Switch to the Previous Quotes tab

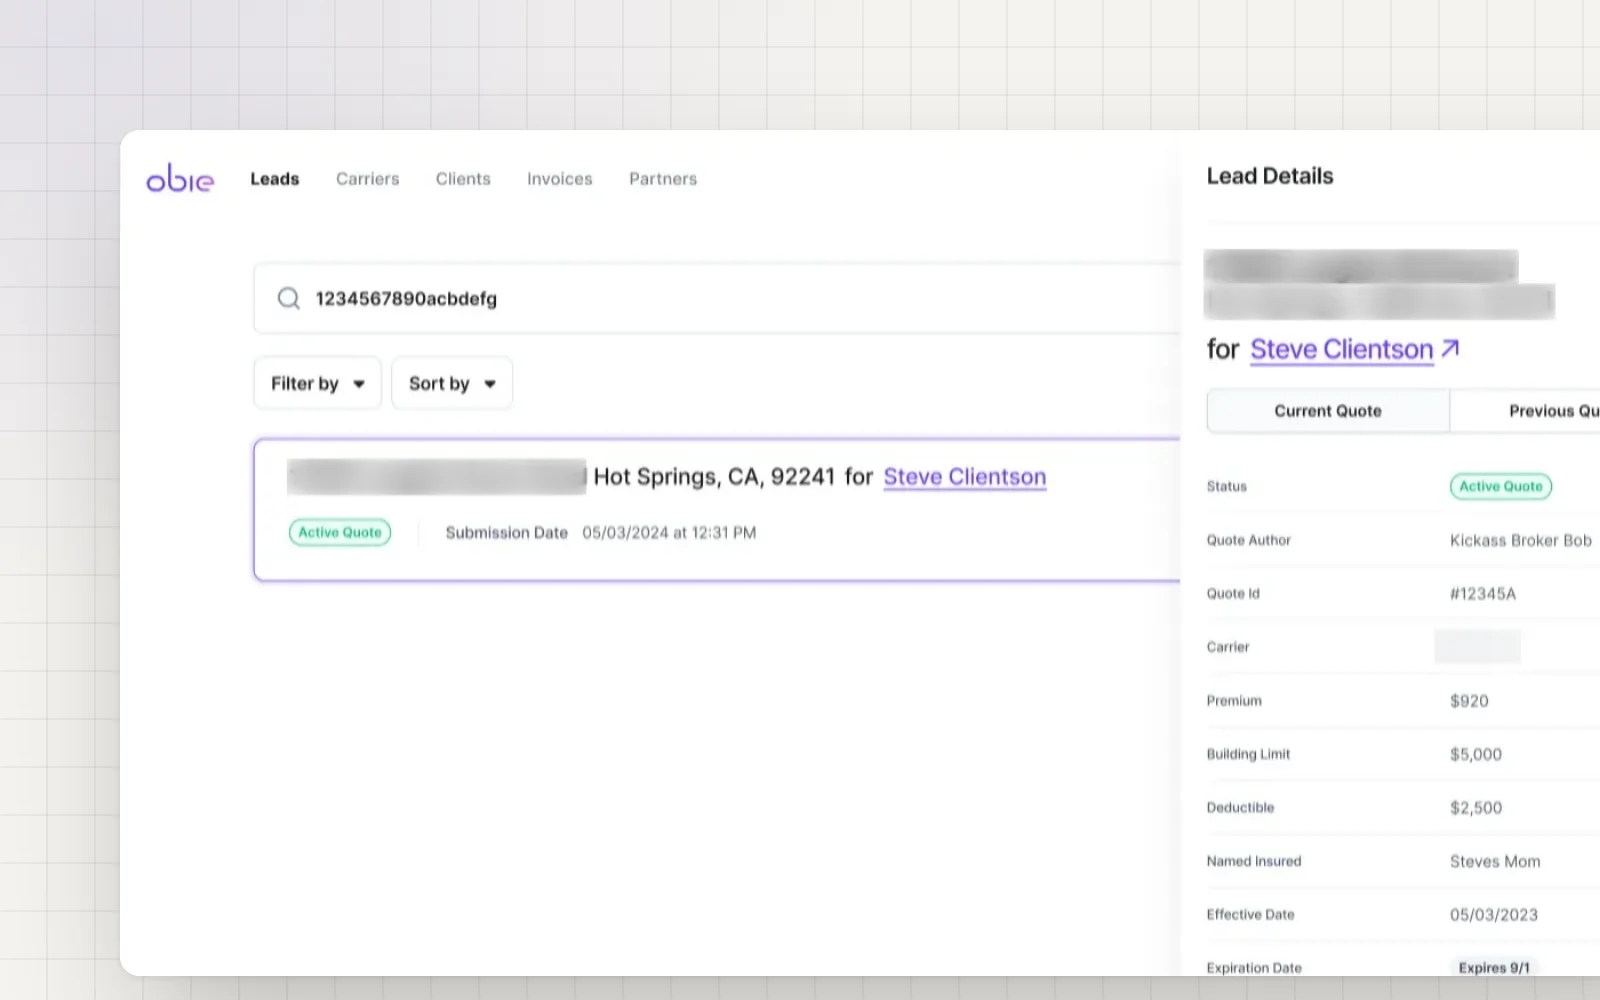click(1525, 411)
